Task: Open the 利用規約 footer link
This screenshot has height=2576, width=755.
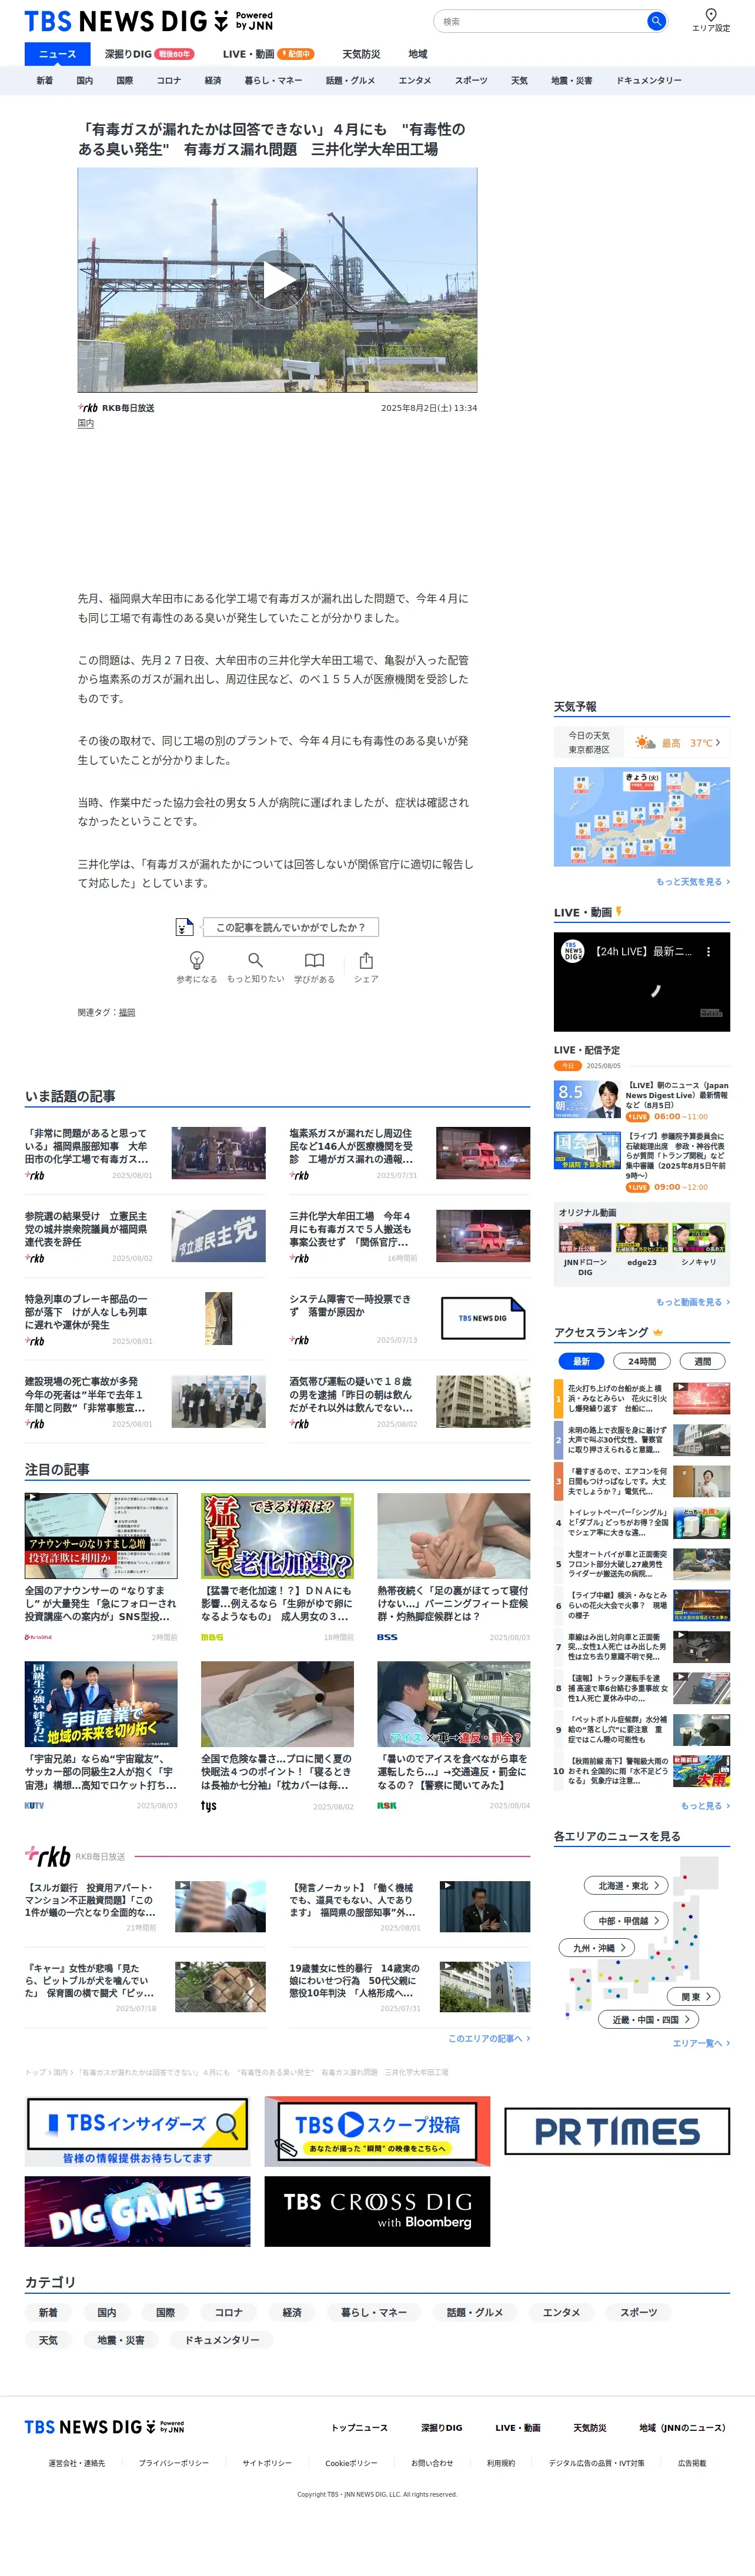Action: (501, 2463)
